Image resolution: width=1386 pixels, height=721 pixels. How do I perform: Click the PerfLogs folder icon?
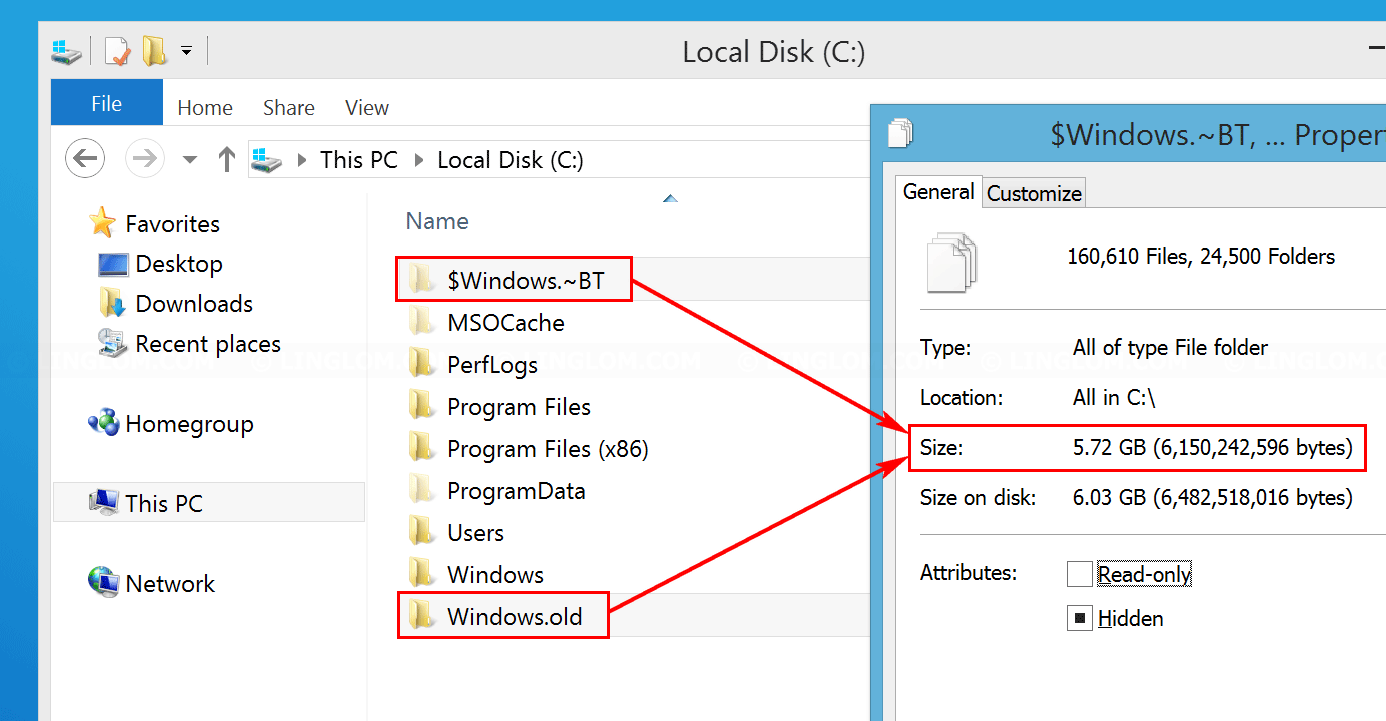[422, 364]
